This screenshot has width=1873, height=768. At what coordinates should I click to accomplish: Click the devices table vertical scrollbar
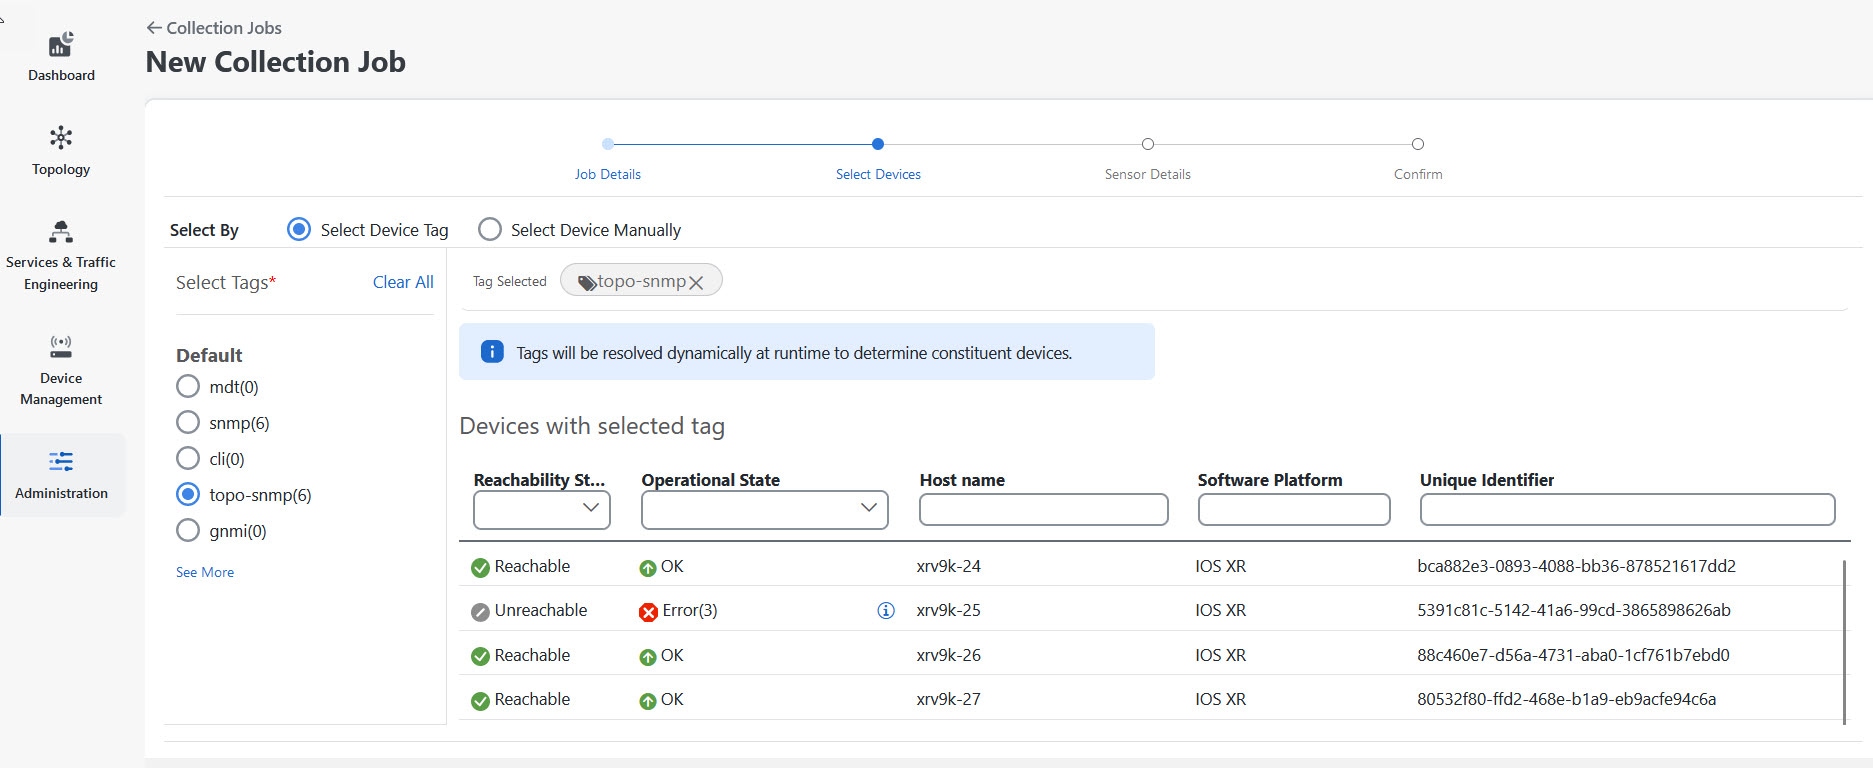(x=1844, y=640)
